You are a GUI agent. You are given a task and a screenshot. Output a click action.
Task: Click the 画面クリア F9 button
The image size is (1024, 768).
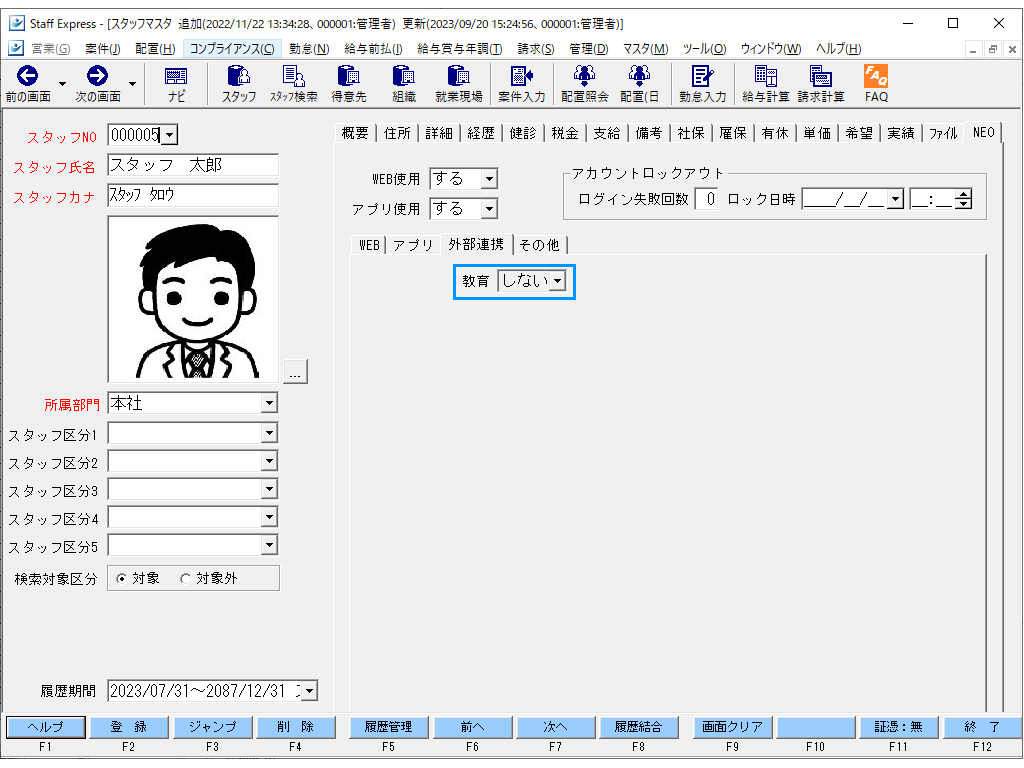732,727
